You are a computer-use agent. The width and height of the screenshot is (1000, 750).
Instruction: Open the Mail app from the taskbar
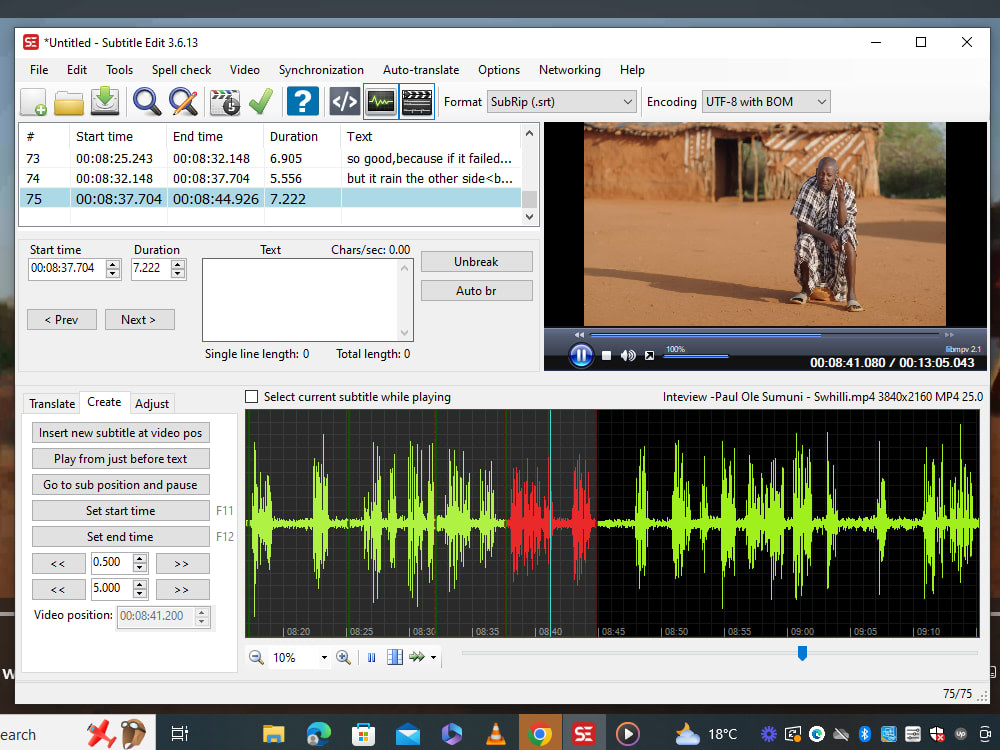click(x=408, y=735)
